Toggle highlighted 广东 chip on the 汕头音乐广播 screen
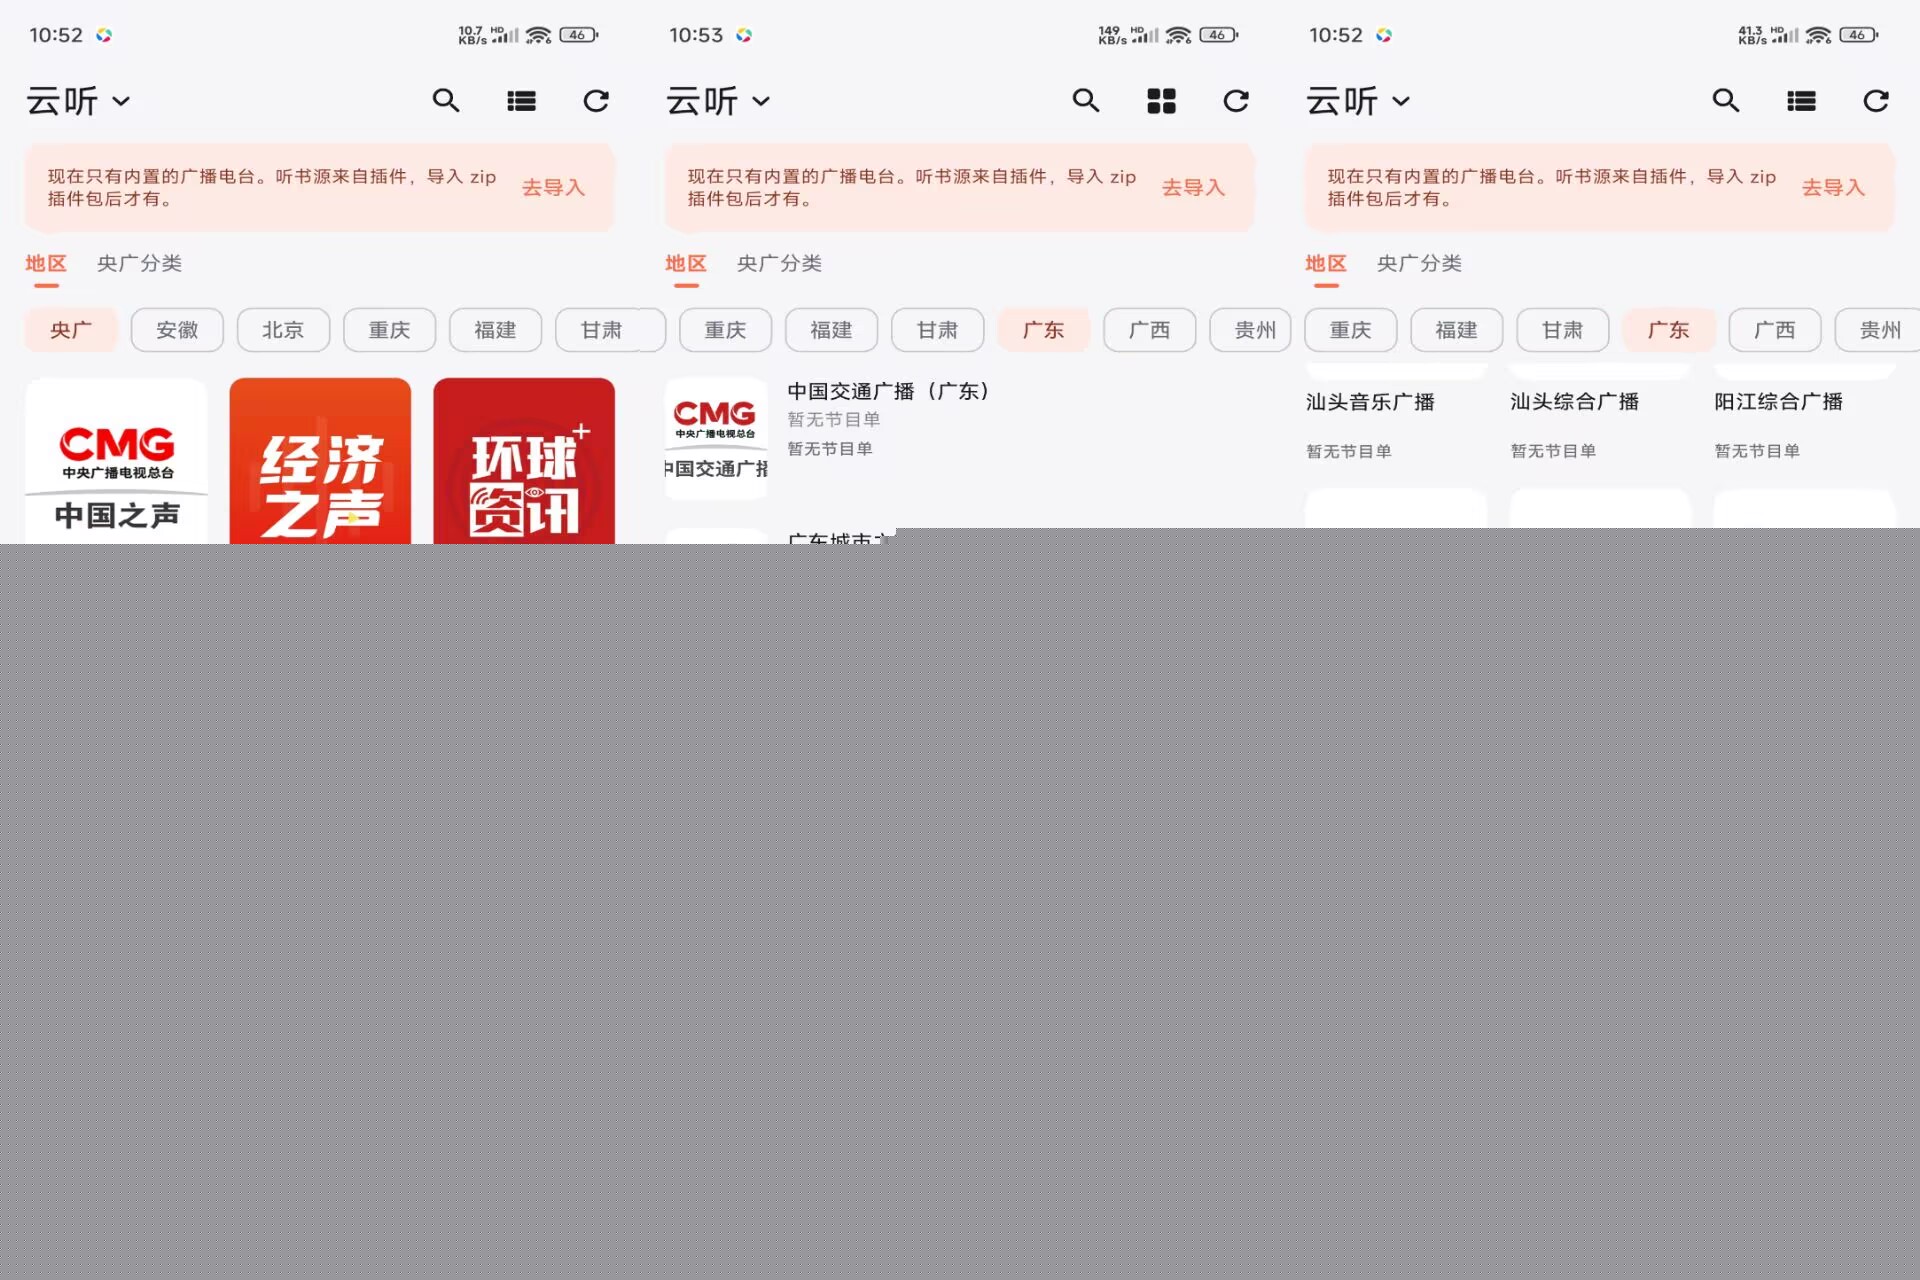The height and width of the screenshot is (1280, 1920). coord(1668,330)
